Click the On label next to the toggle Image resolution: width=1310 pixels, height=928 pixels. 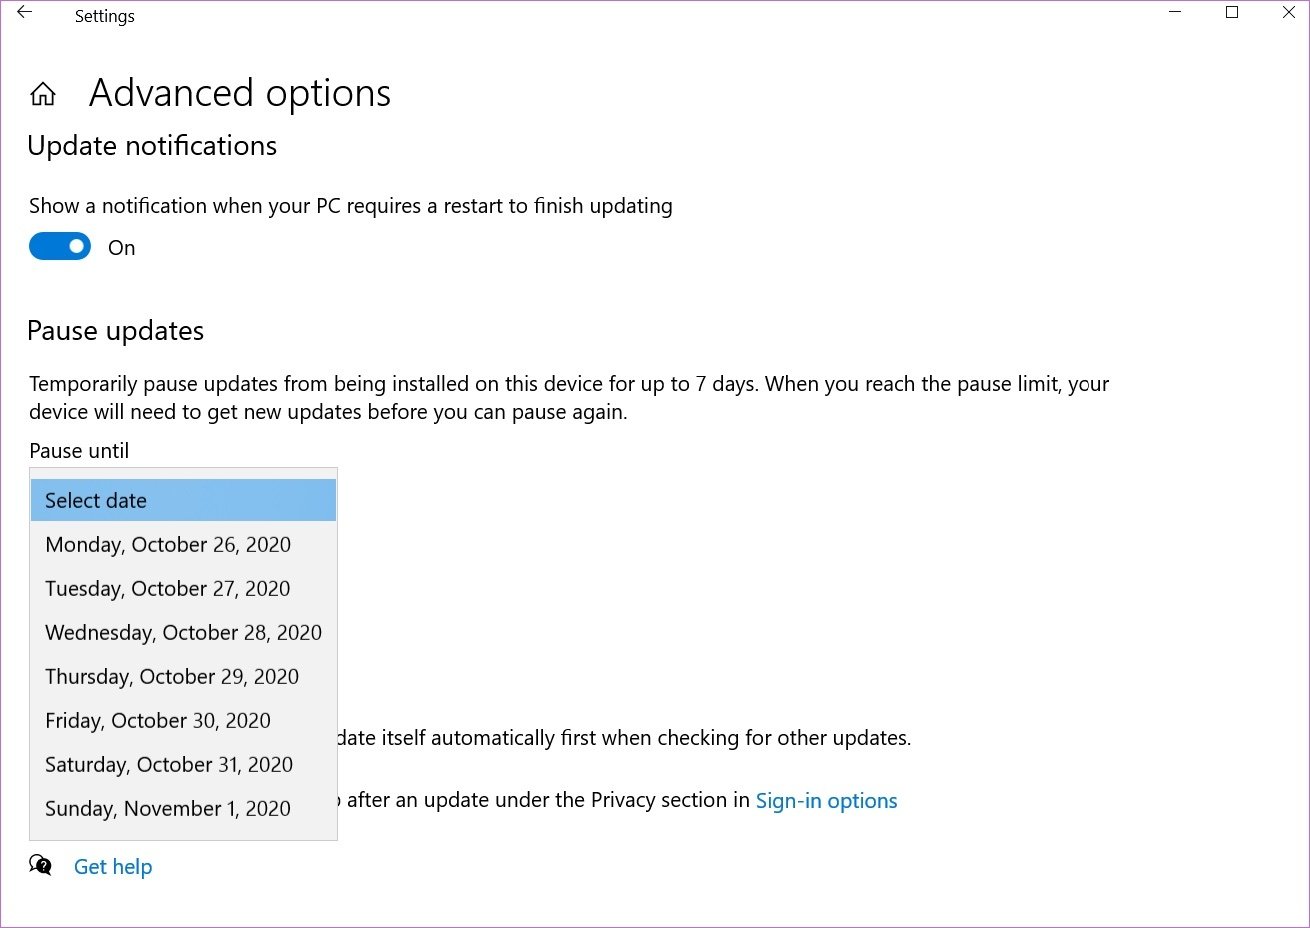[x=121, y=247]
